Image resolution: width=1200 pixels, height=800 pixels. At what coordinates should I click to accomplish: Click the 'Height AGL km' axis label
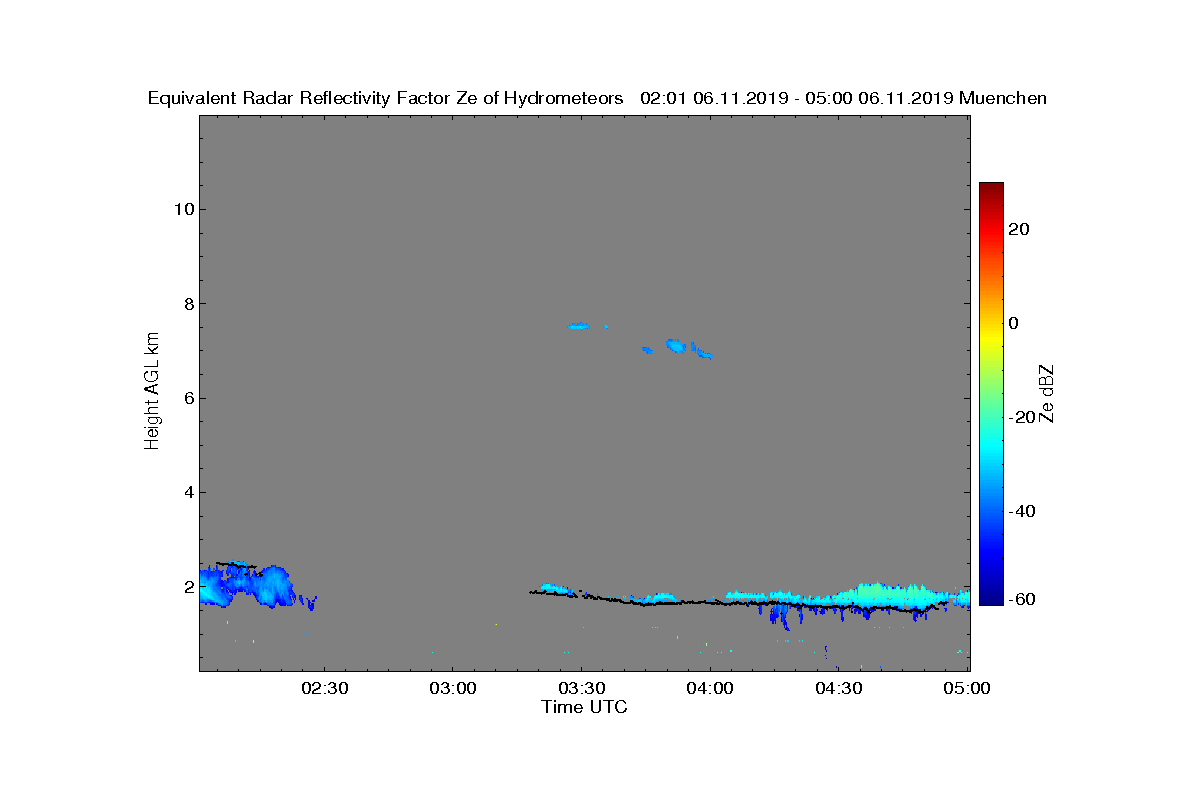(152, 392)
